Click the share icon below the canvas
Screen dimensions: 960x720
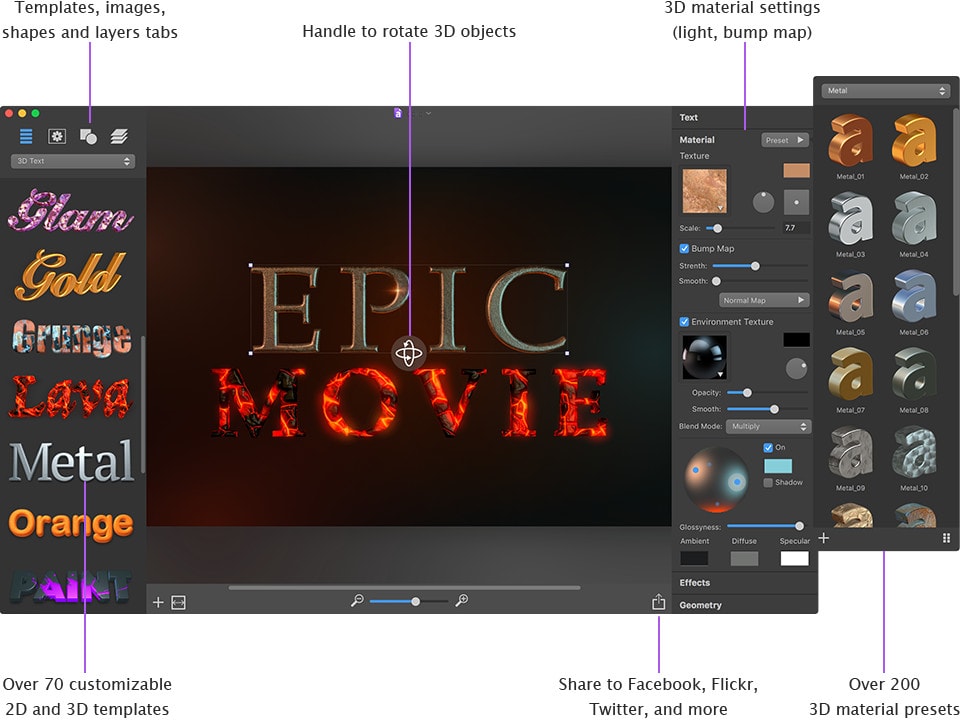(x=658, y=601)
